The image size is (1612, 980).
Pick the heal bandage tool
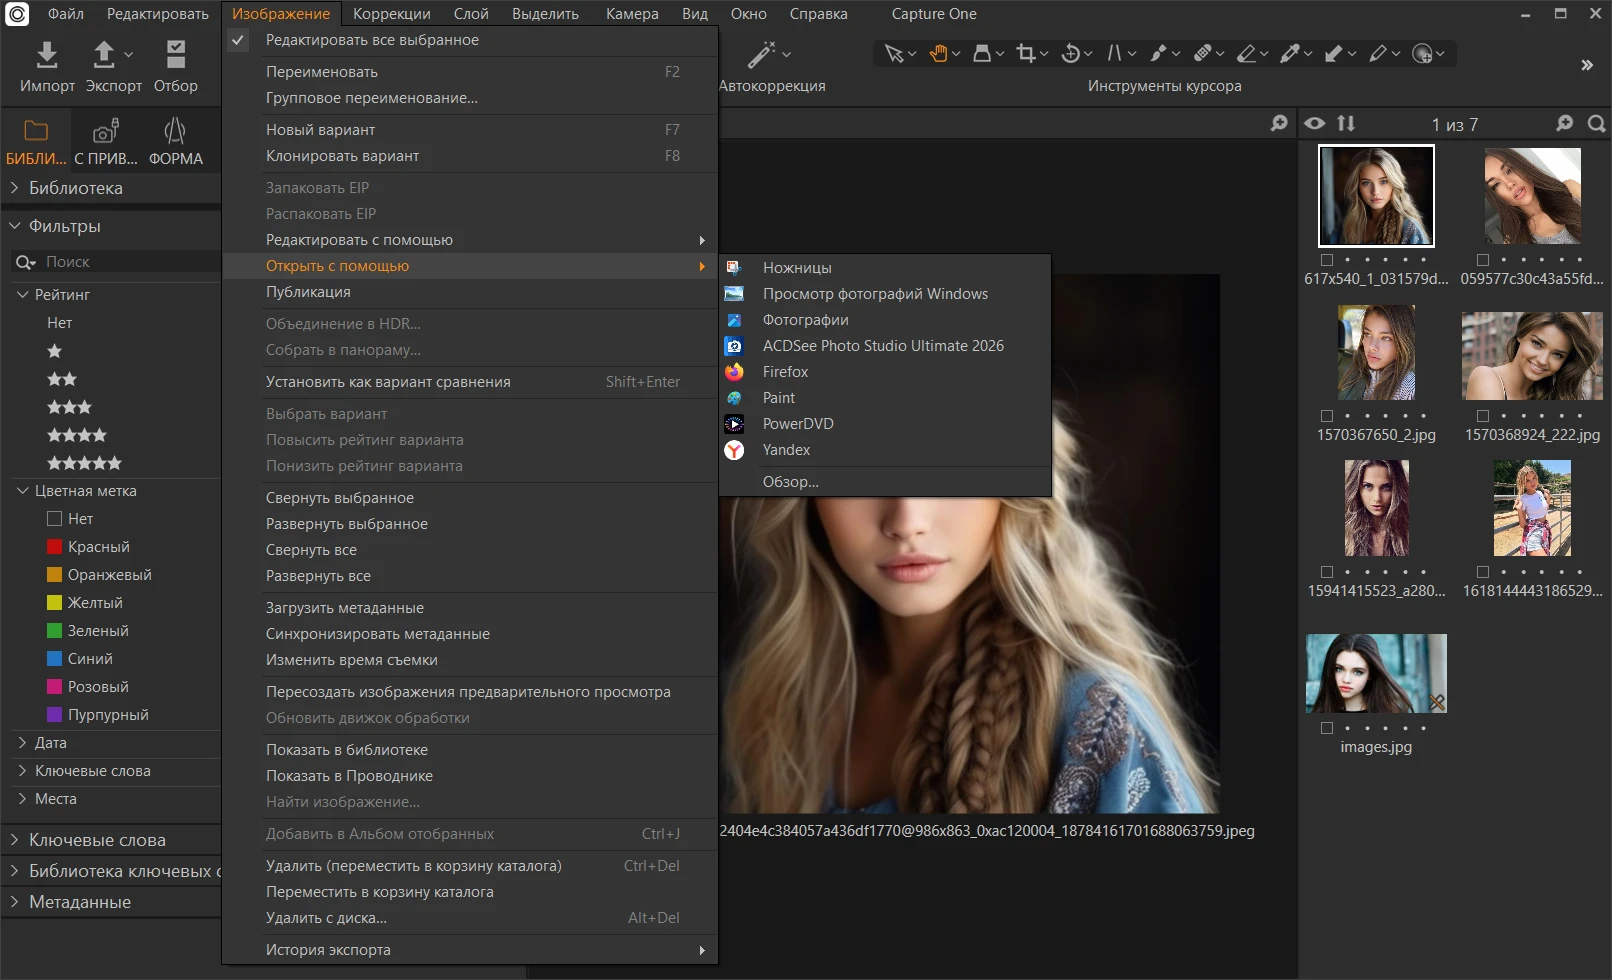[1203, 54]
